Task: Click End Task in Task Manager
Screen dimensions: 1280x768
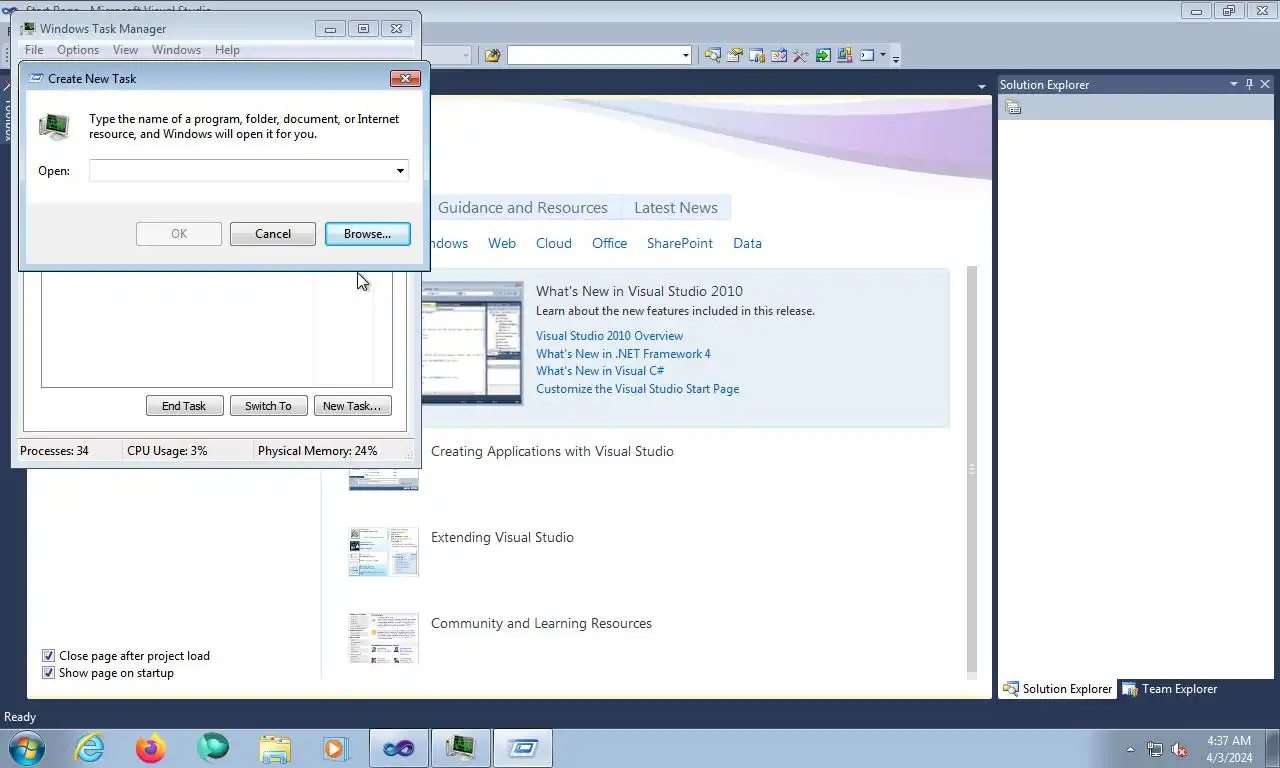Action: (x=184, y=406)
